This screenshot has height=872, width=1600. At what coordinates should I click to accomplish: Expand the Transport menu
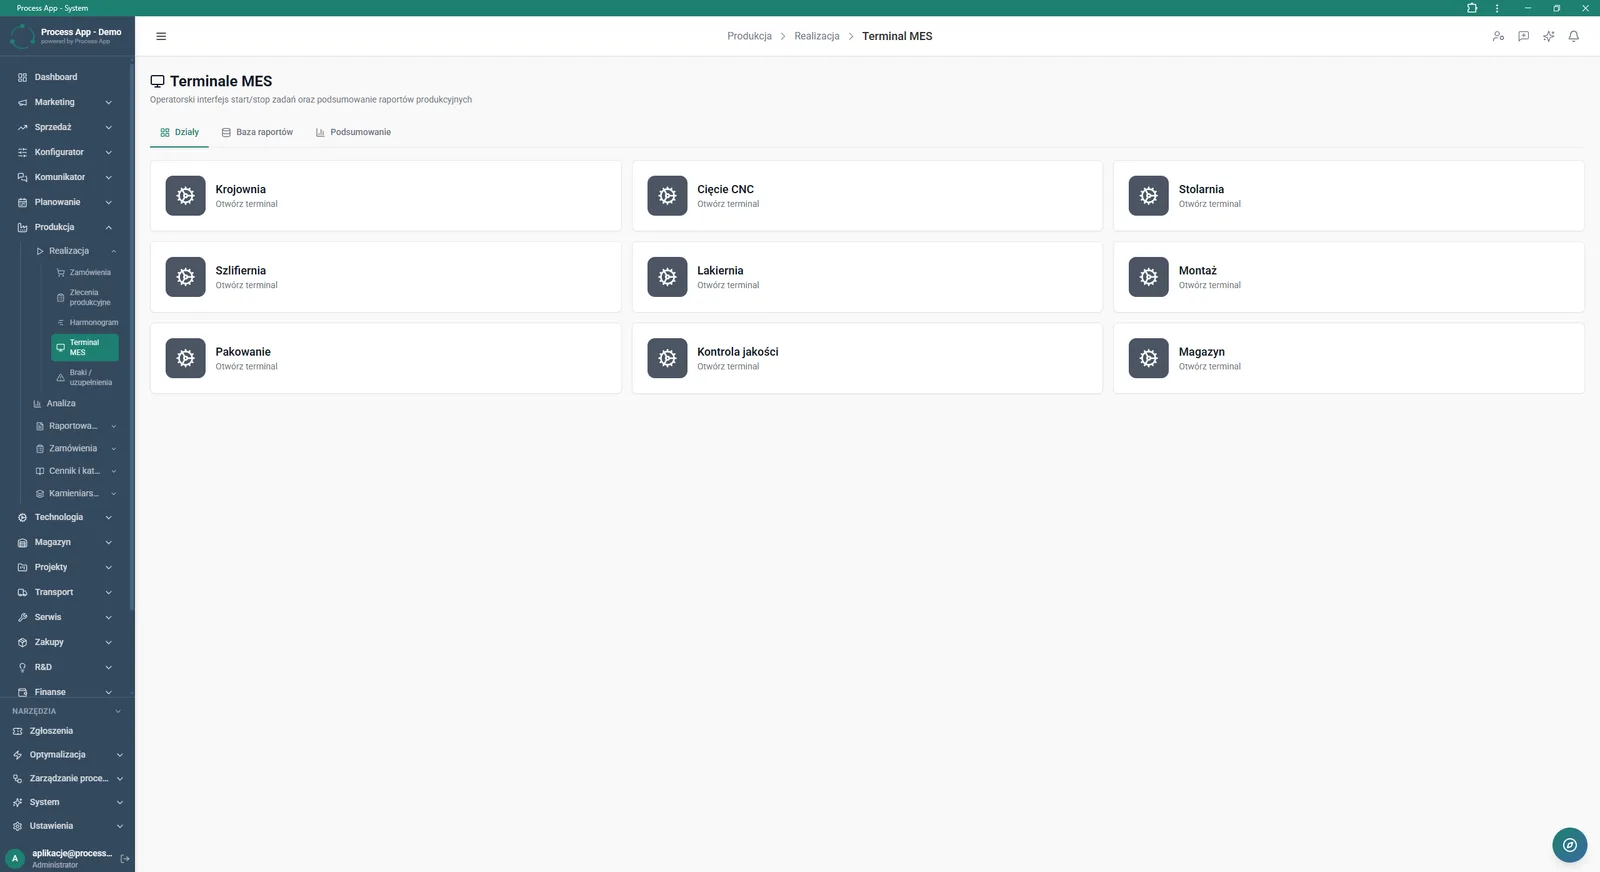pos(66,592)
